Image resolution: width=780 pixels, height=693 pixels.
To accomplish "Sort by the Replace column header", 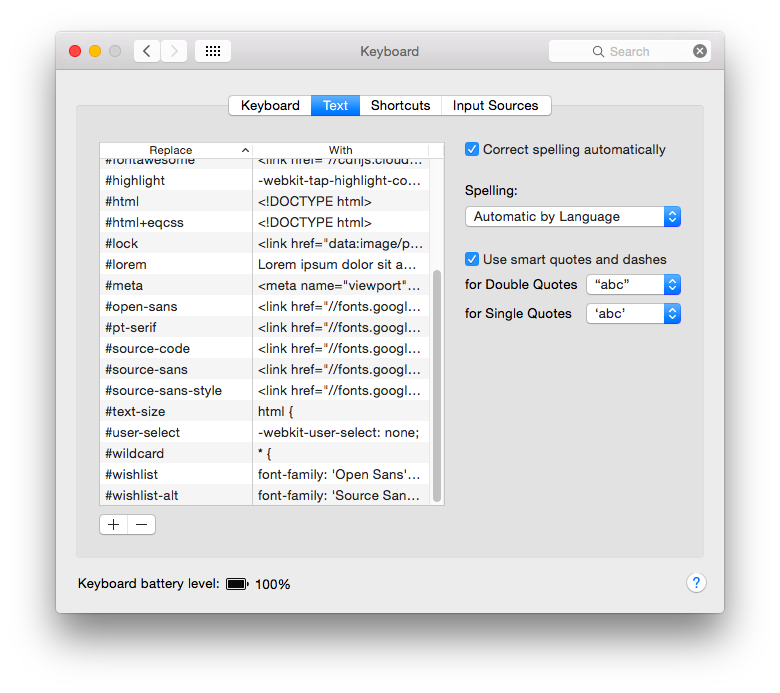I will pos(176,150).
